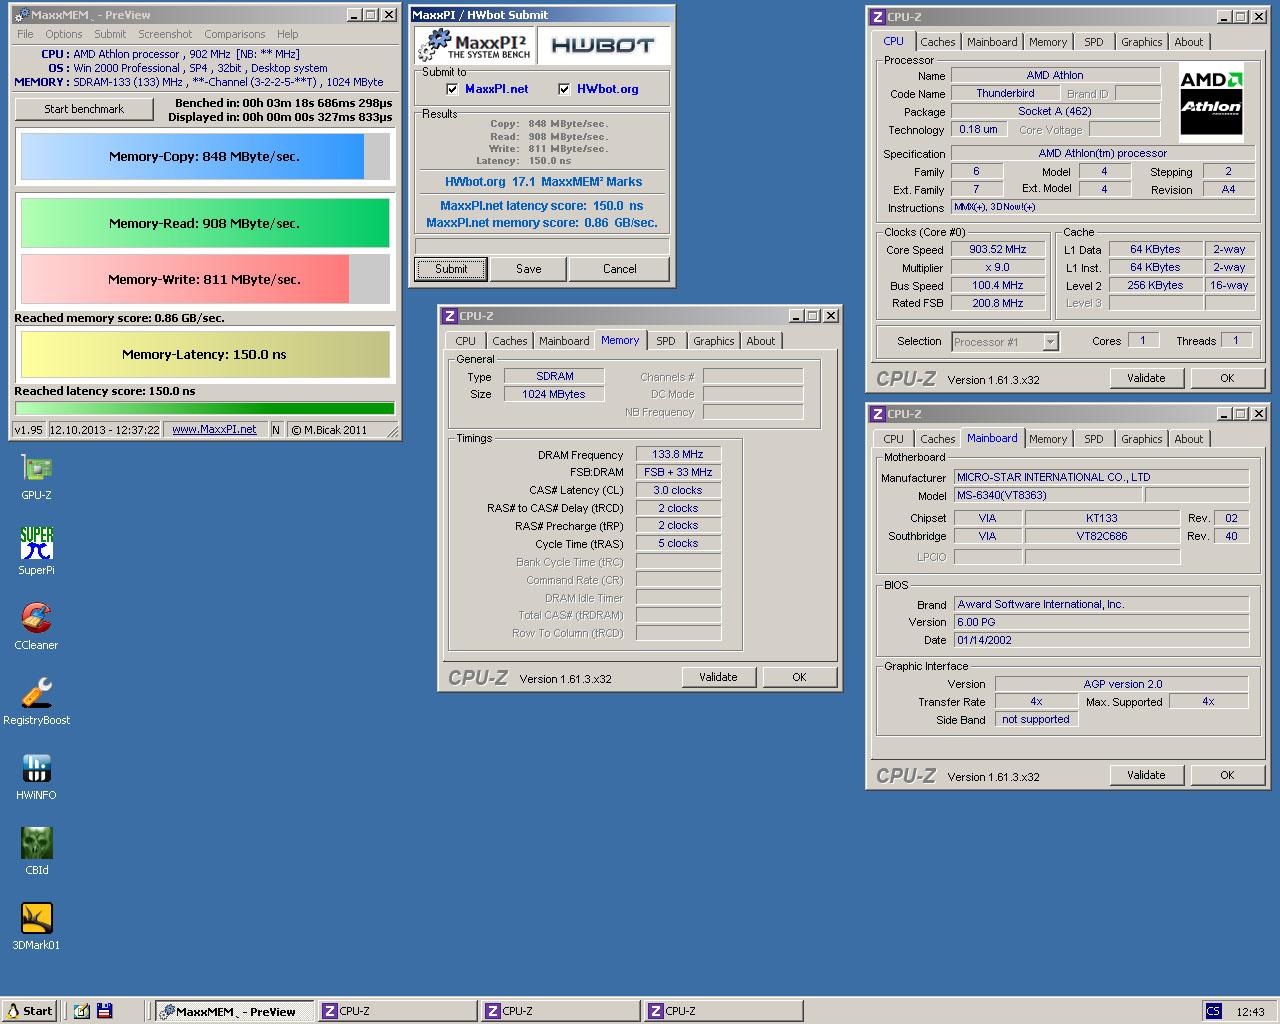This screenshot has width=1280, height=1024.
Task: Click the Model MS-6340(VT8363) field
Action: point(1047,496)
